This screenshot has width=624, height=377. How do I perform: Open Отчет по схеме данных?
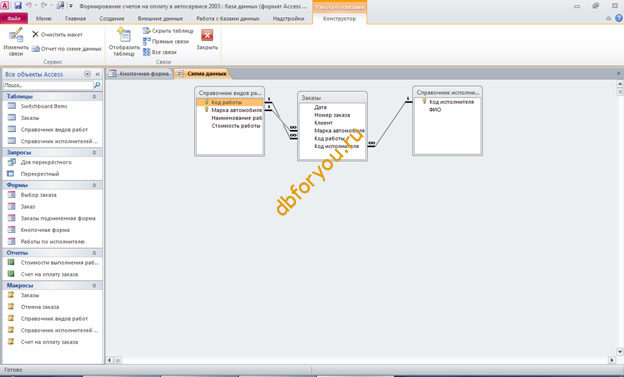pos(67,49)
